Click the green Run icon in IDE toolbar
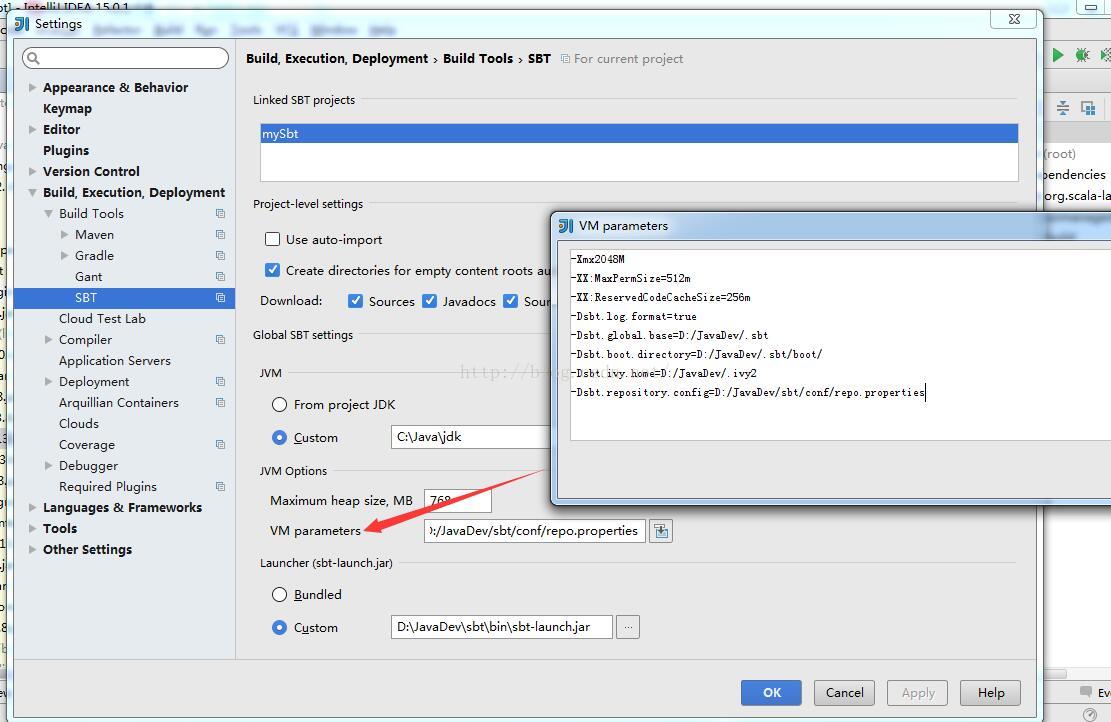The width and height of the screenshot is (1111, 722). click(x=1057, y=55)
